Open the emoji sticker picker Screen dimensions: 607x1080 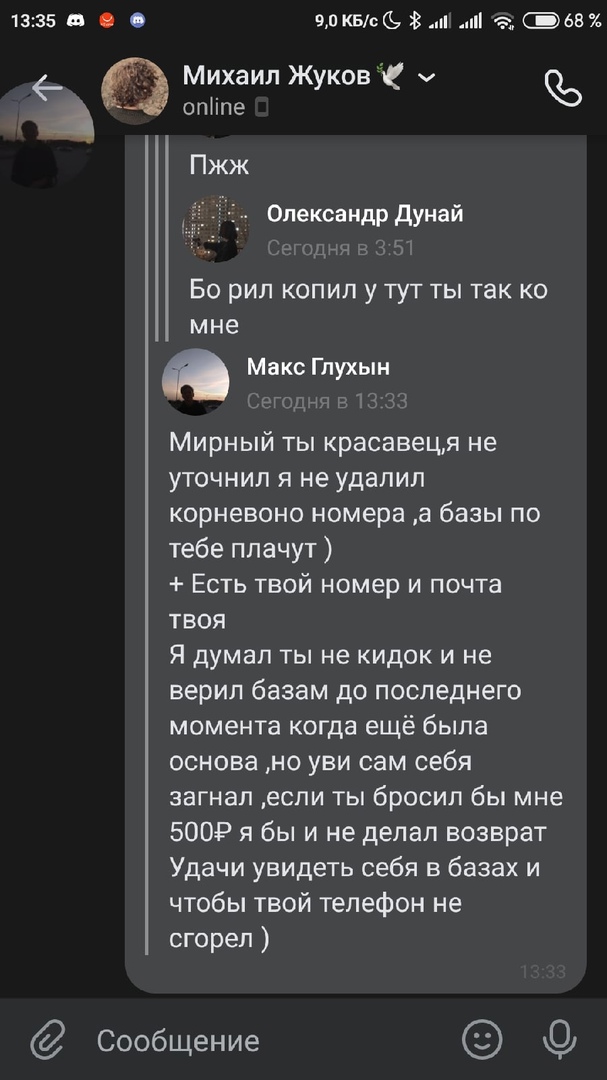tap(482, 1040)
